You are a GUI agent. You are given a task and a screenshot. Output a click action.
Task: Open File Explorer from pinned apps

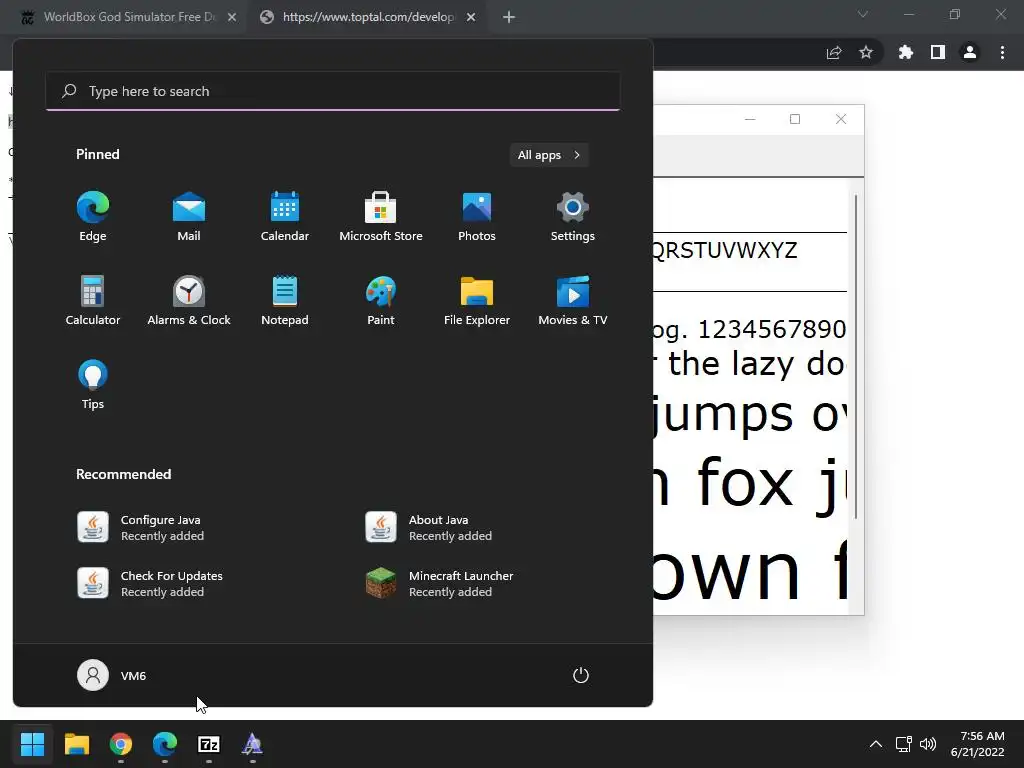477,301
